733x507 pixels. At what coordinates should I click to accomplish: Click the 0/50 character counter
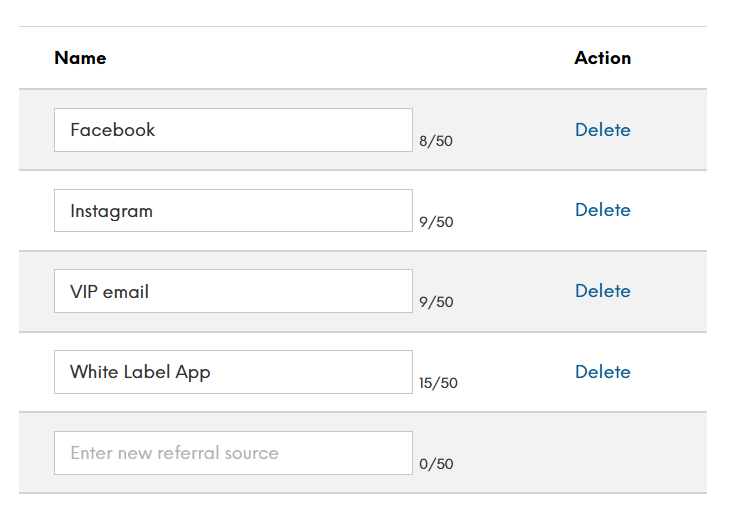tap(436, 464)
